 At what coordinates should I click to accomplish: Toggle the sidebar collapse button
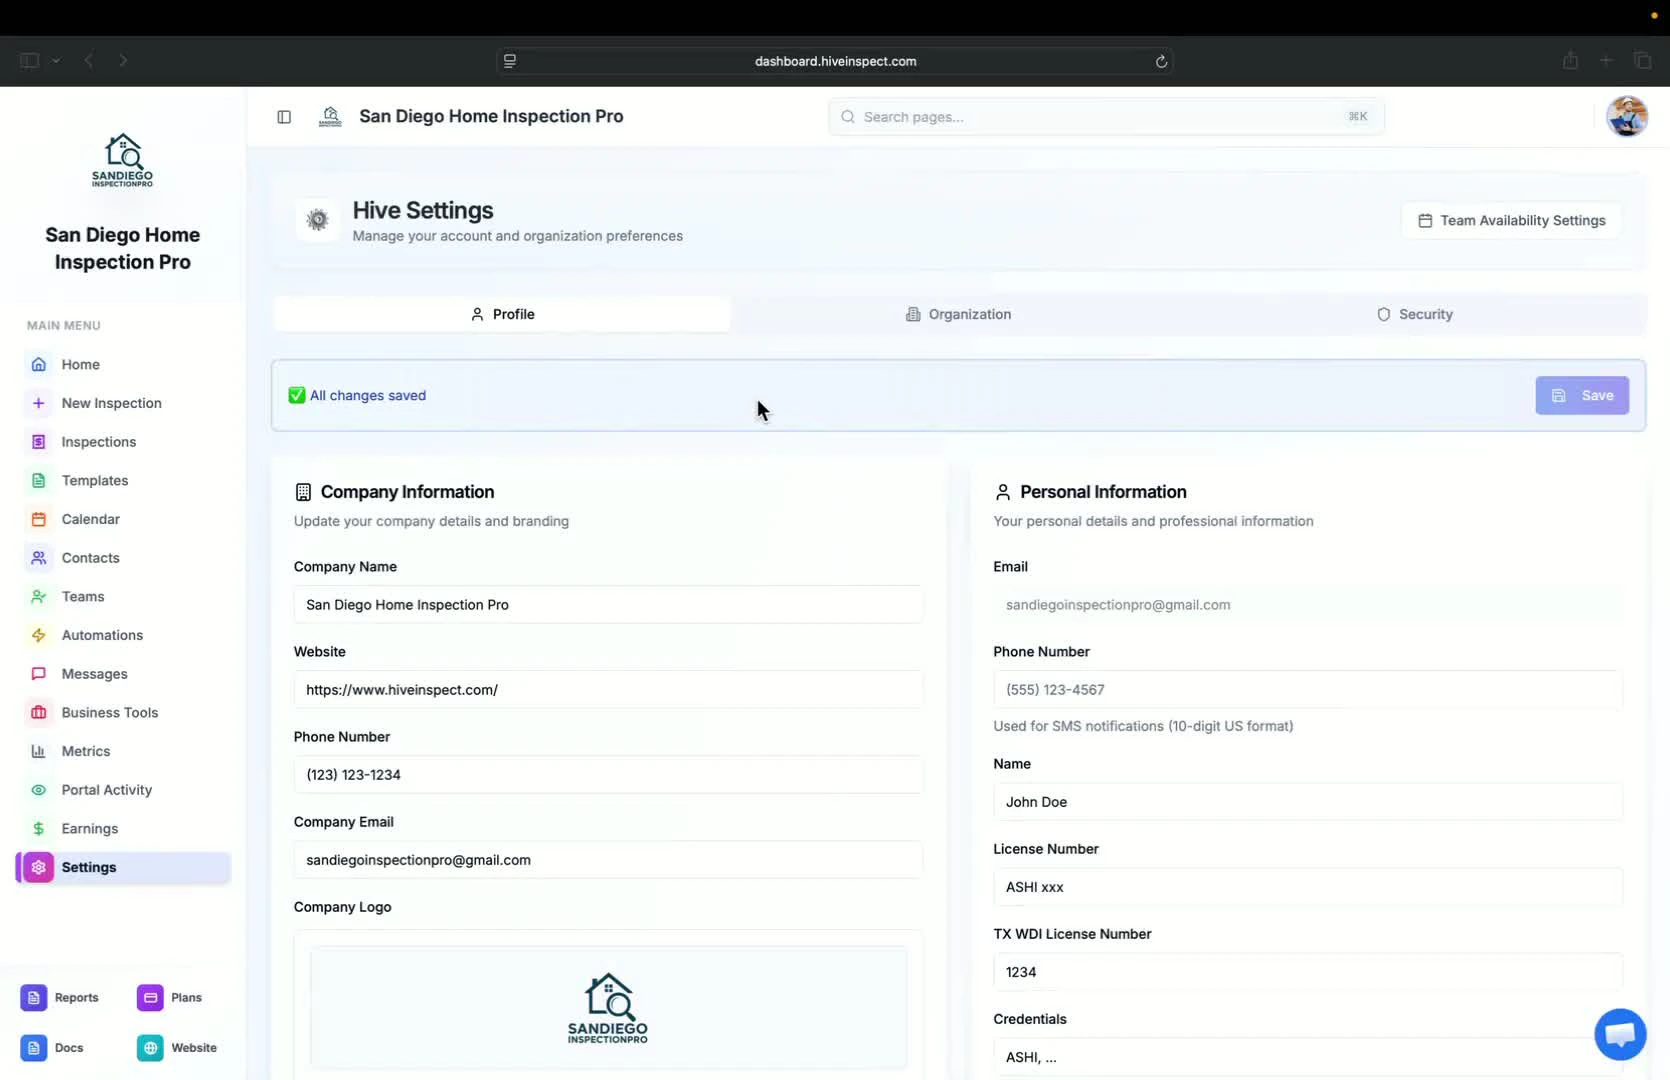tap(284, 117)
